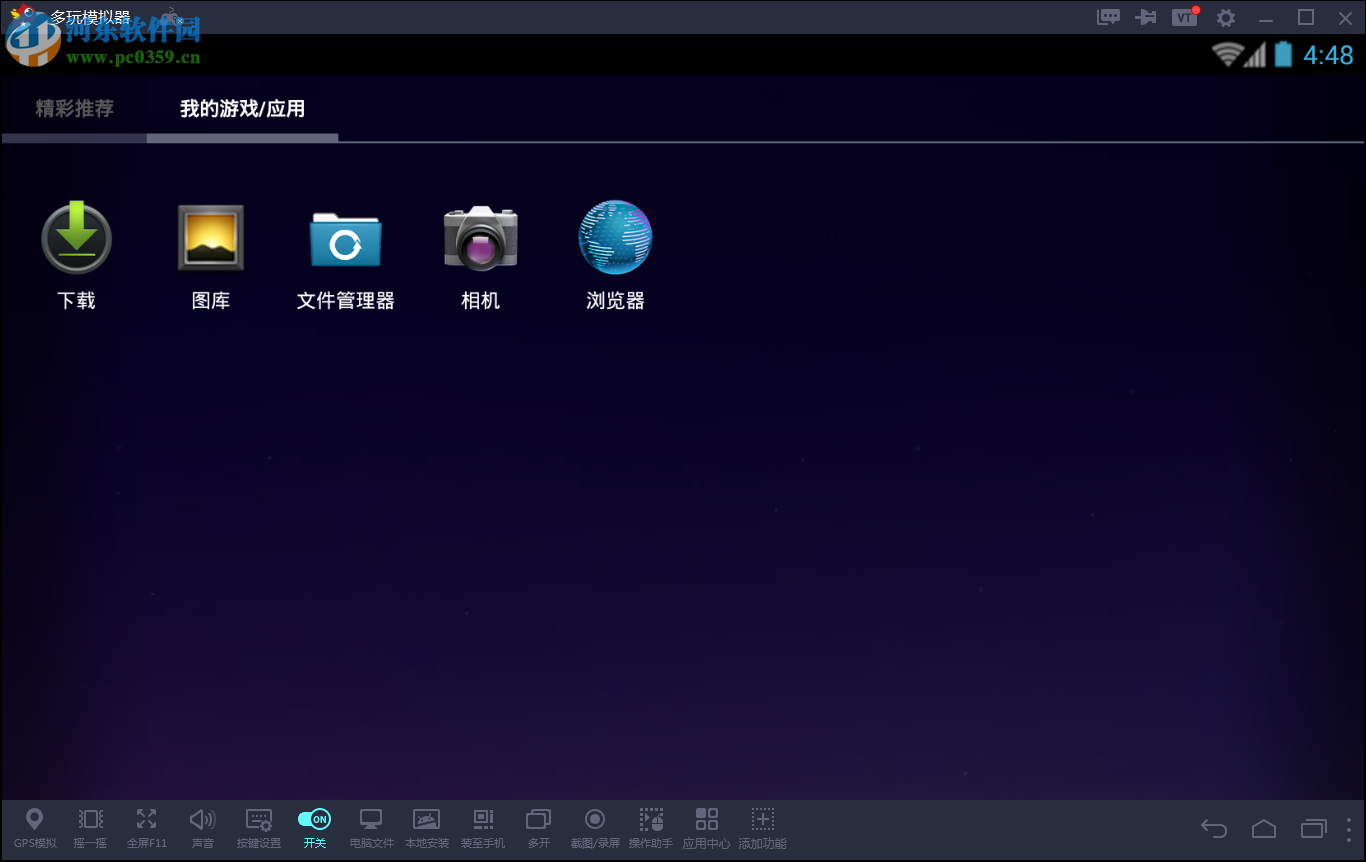Launch 本地安装 to install a local APK

coord(427,828)
